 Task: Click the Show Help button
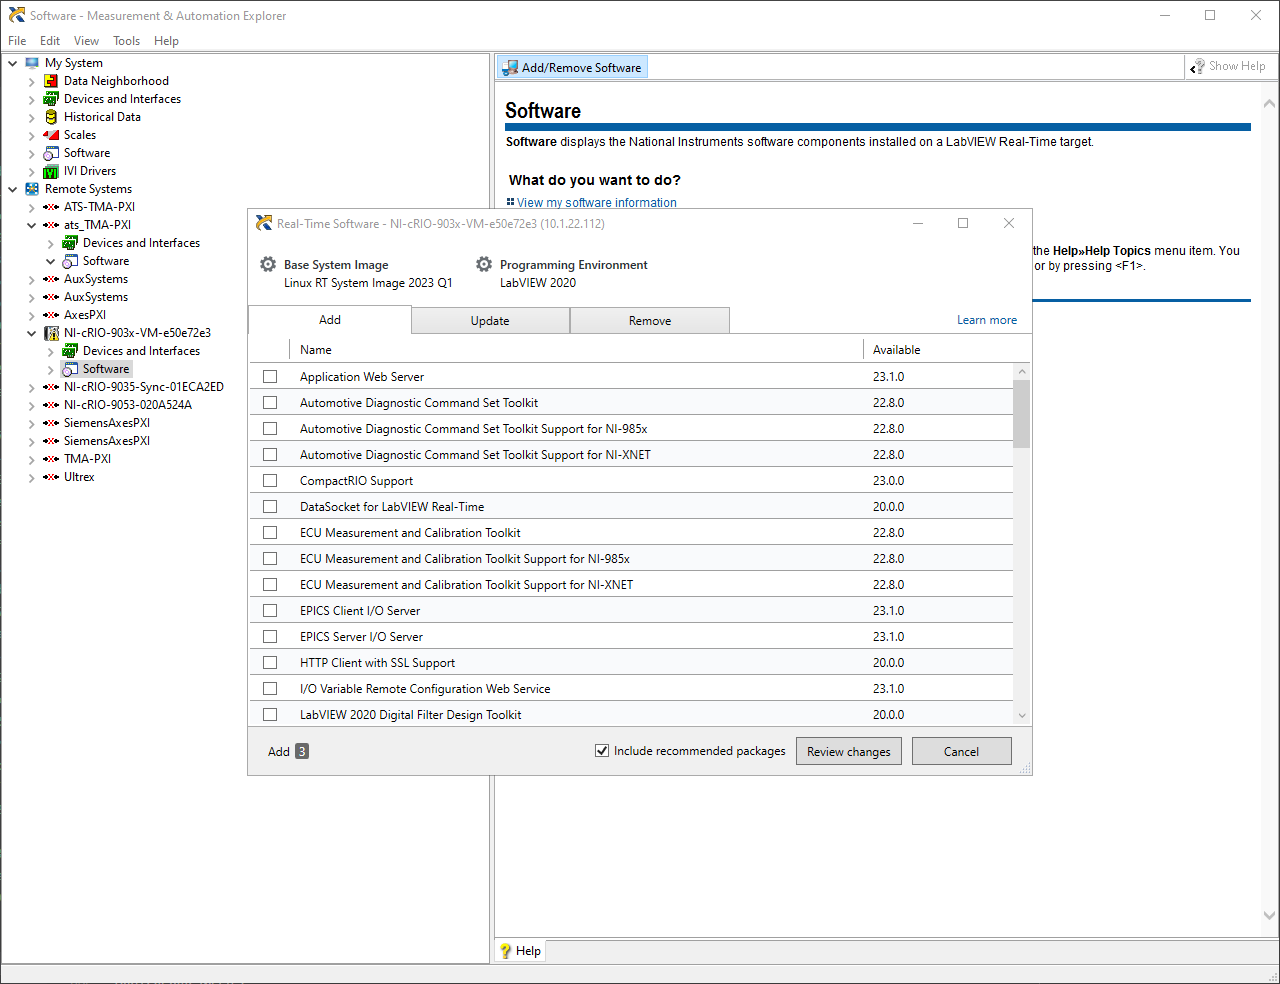coord(1228,66)
